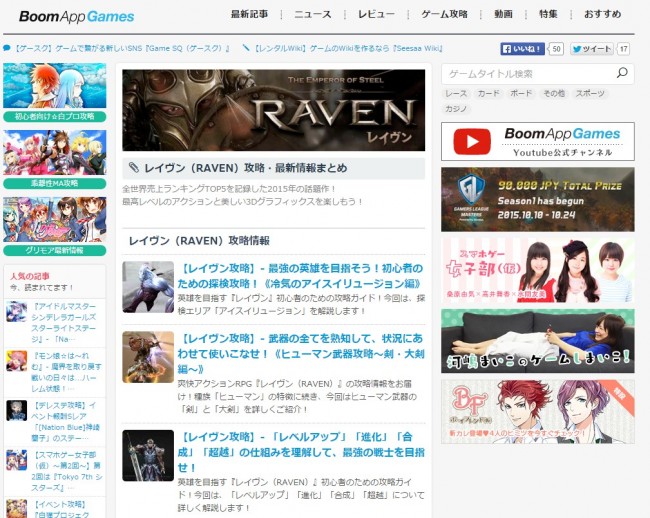Click the magnifier search icon
This screenshot has width=650, height=518.
click(622, 73)
